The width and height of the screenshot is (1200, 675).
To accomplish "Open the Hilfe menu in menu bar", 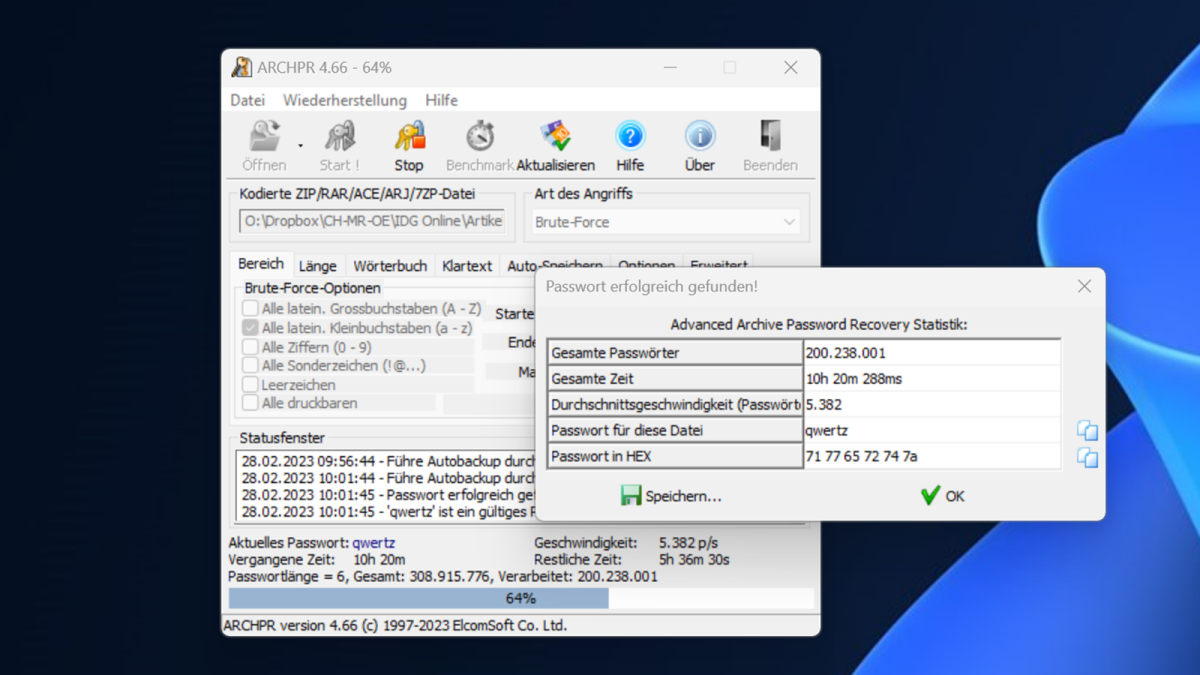I will point(441,100).
